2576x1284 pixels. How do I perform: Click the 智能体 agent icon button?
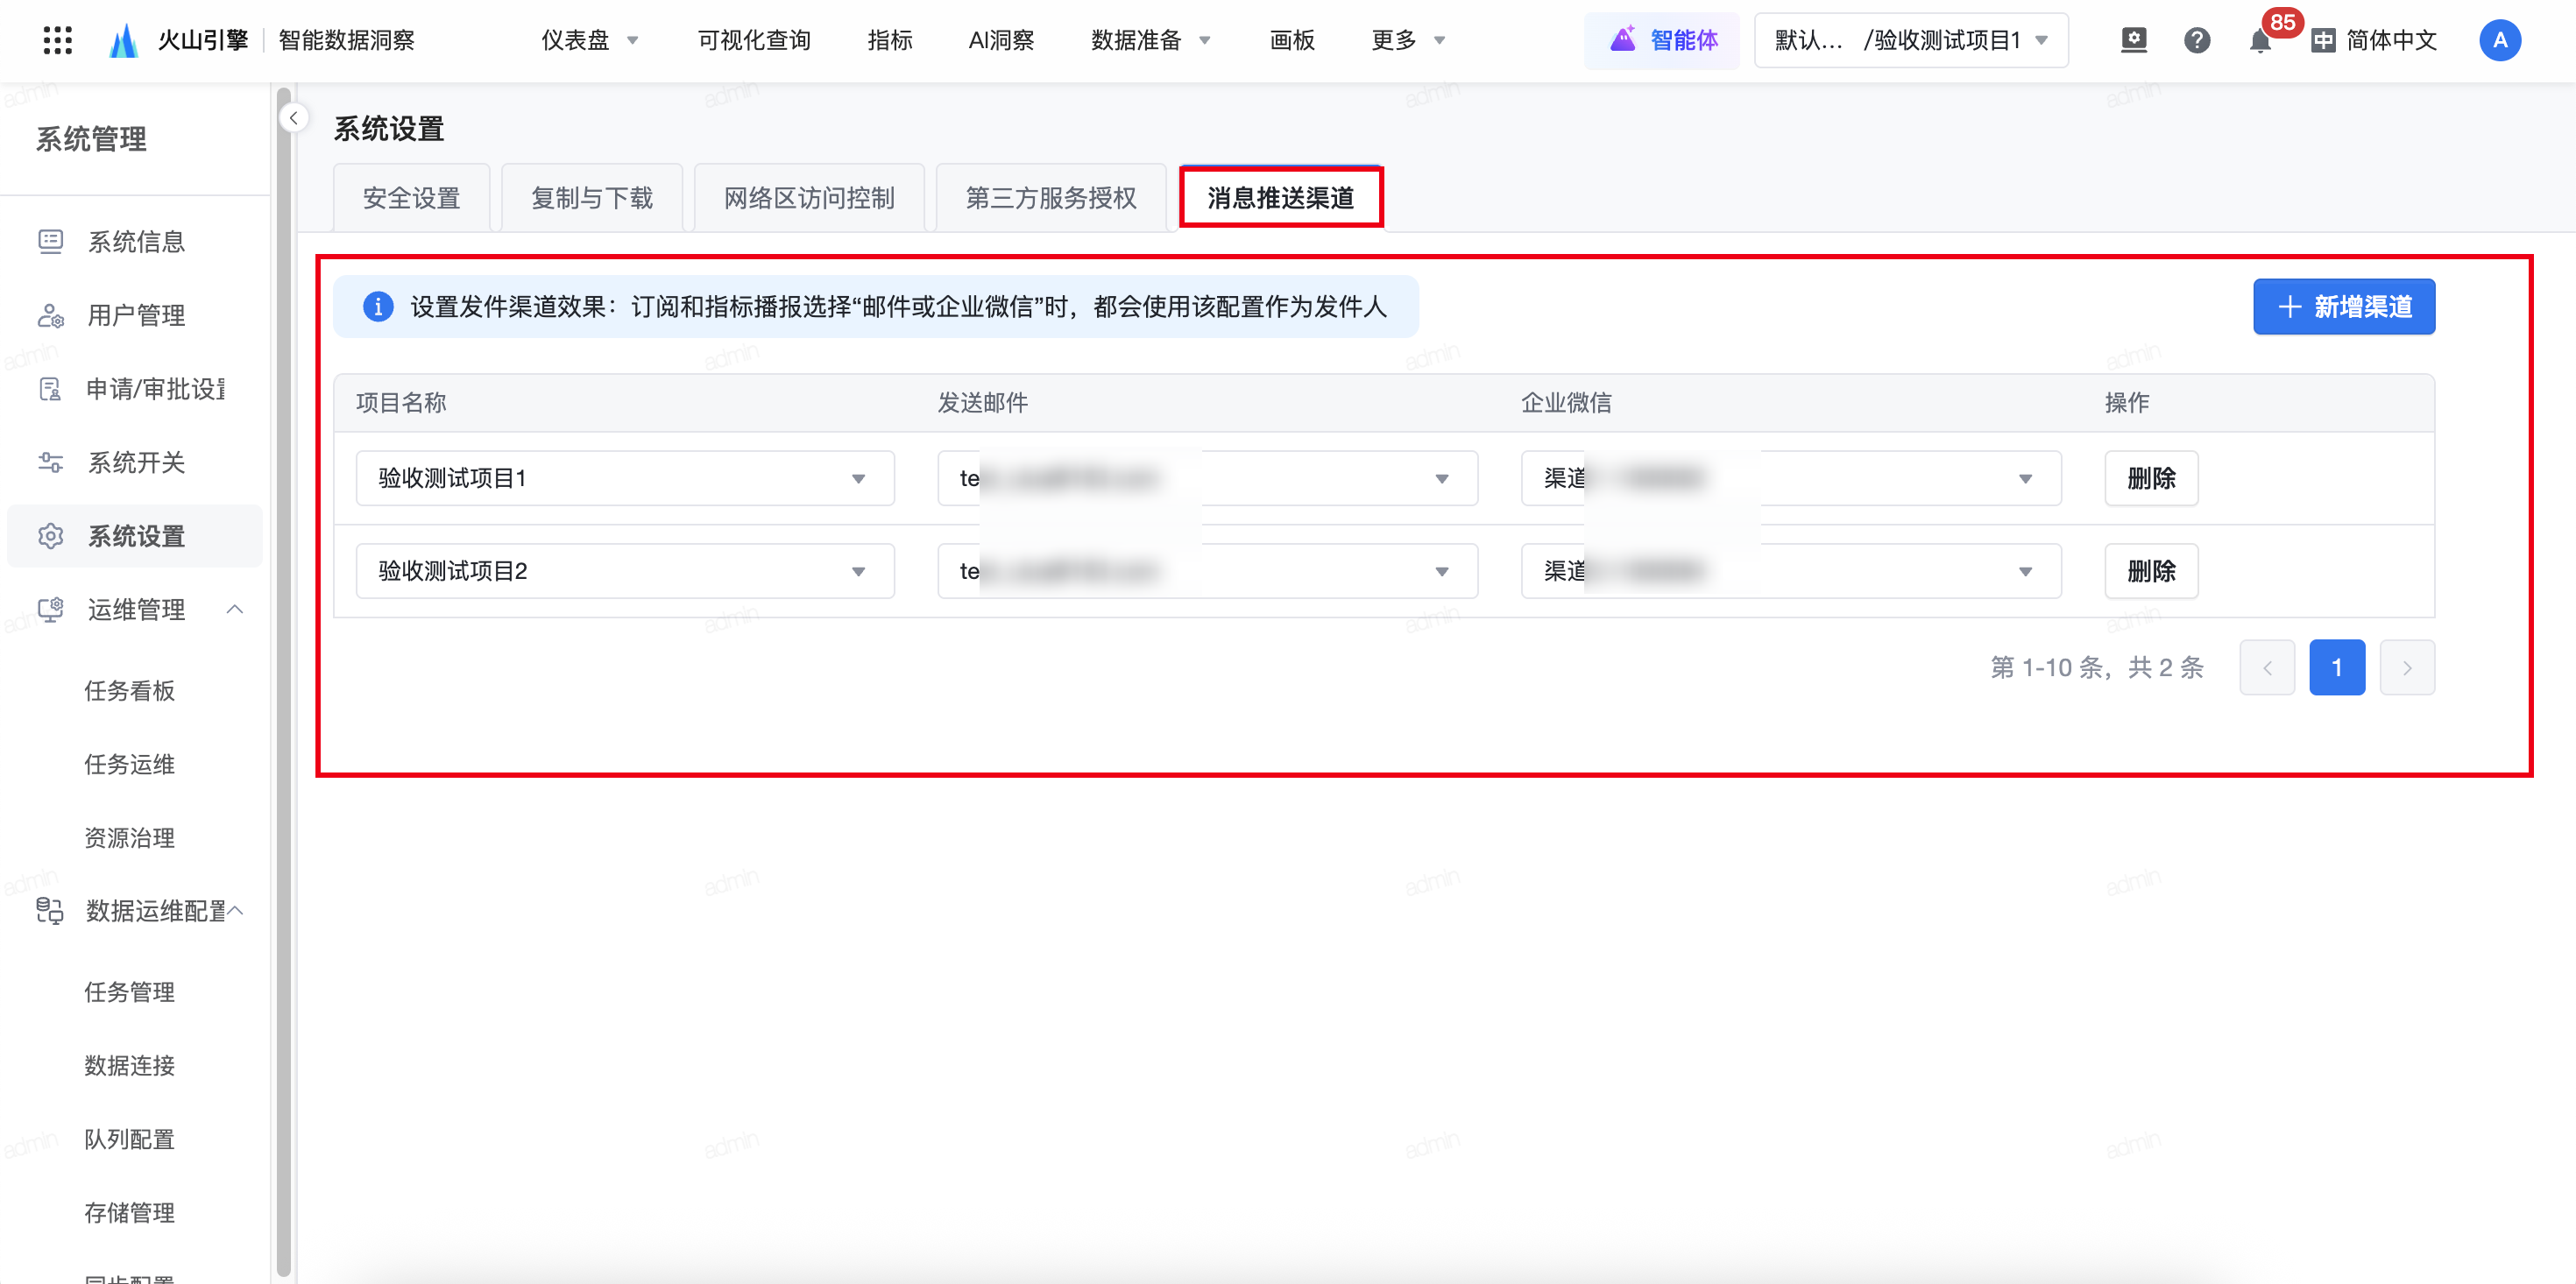(x=1662, y=40)
